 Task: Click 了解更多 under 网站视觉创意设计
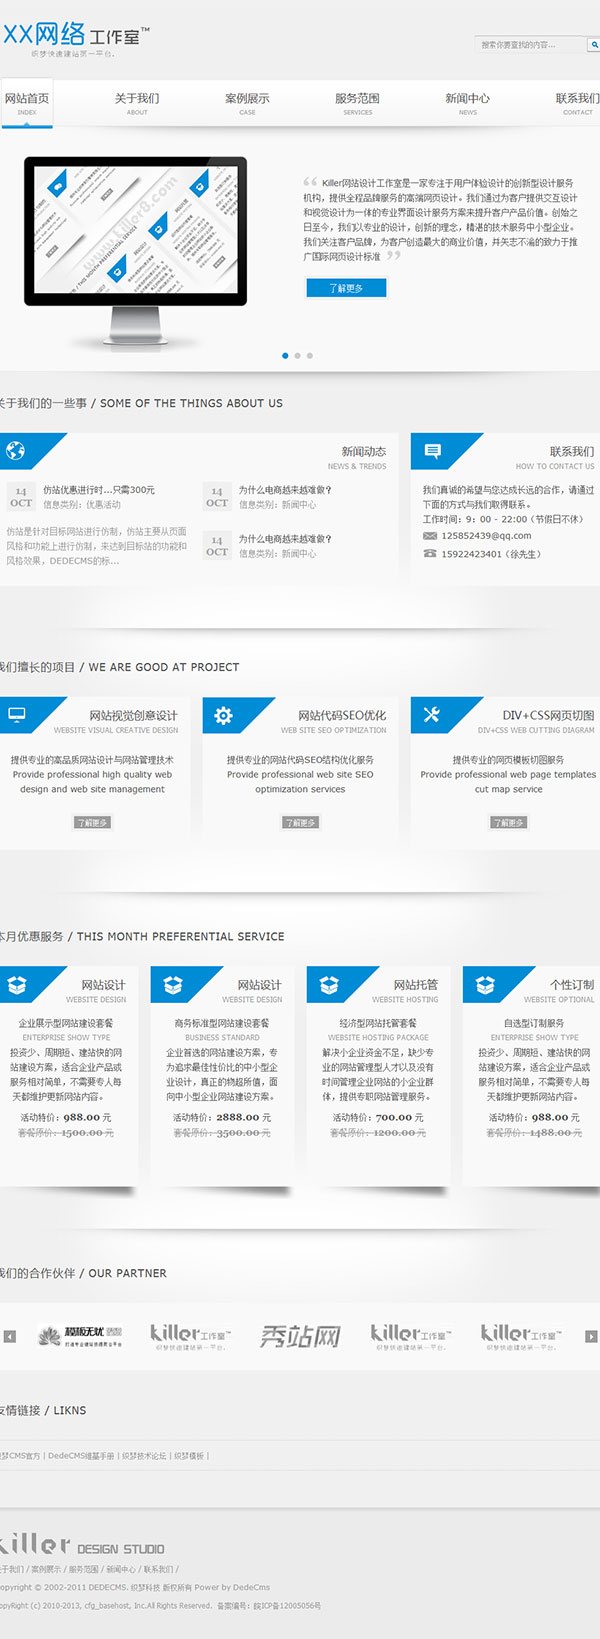(x=92, y=823)
